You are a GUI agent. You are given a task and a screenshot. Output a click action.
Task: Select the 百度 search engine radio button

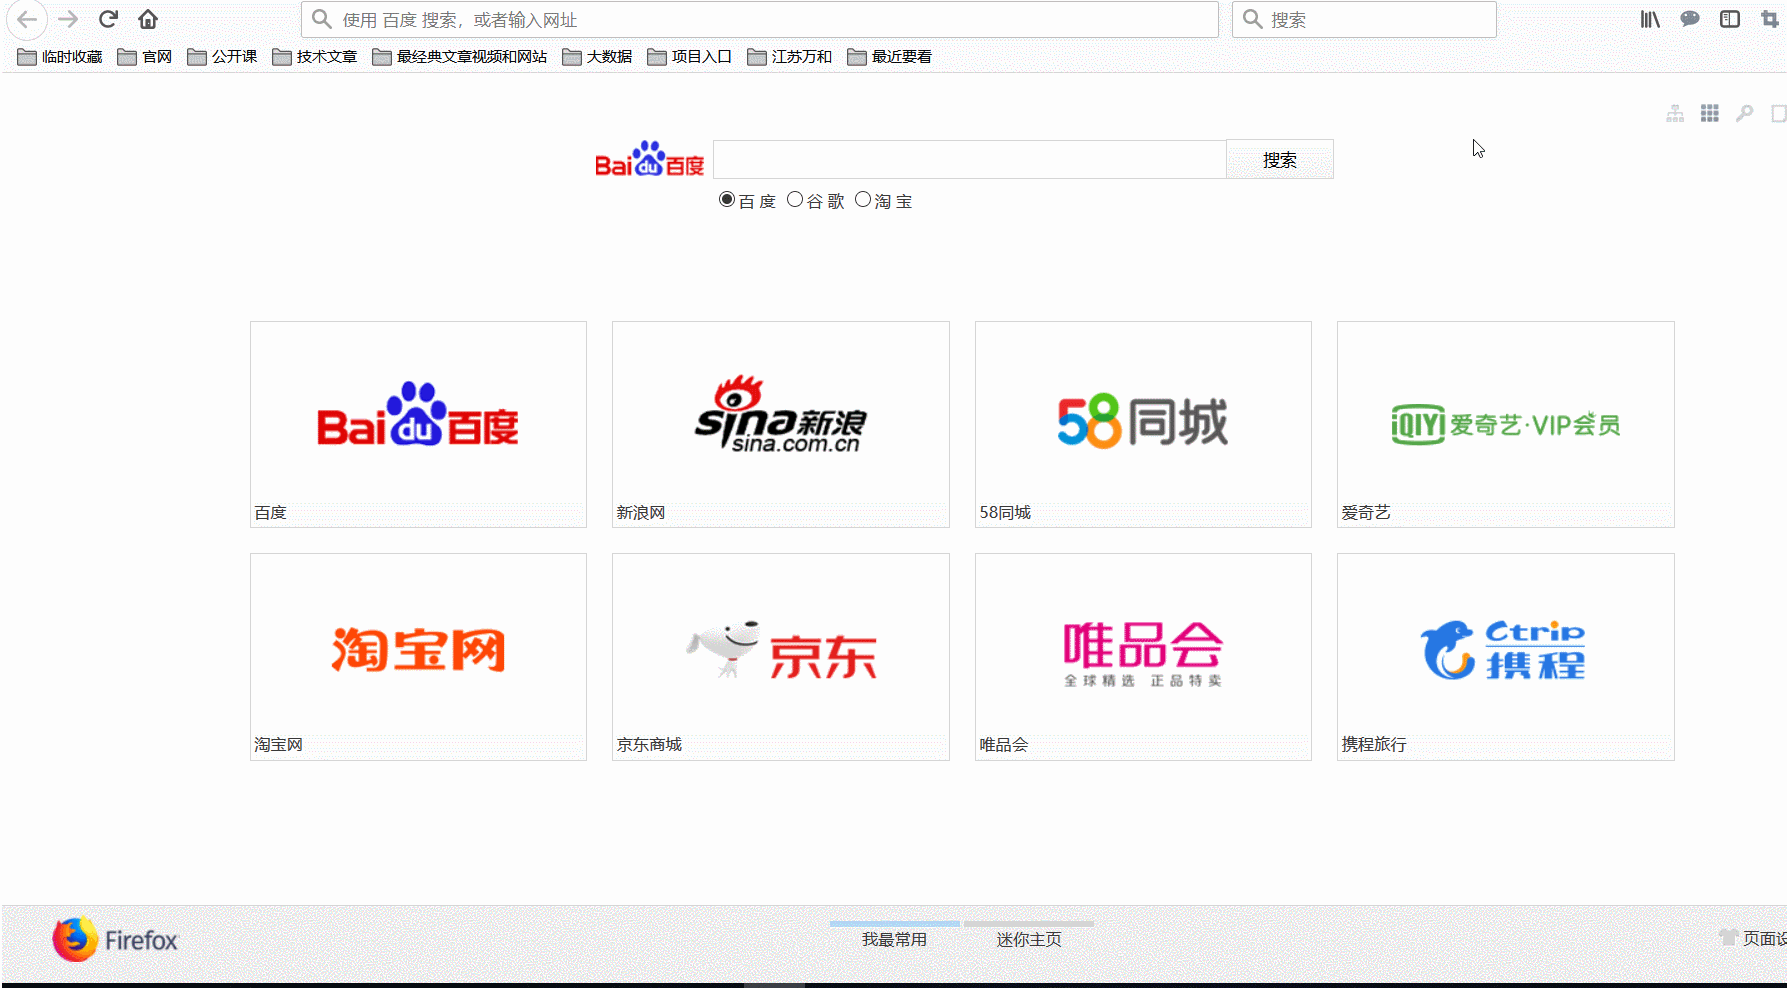click(x=727, y=200)
